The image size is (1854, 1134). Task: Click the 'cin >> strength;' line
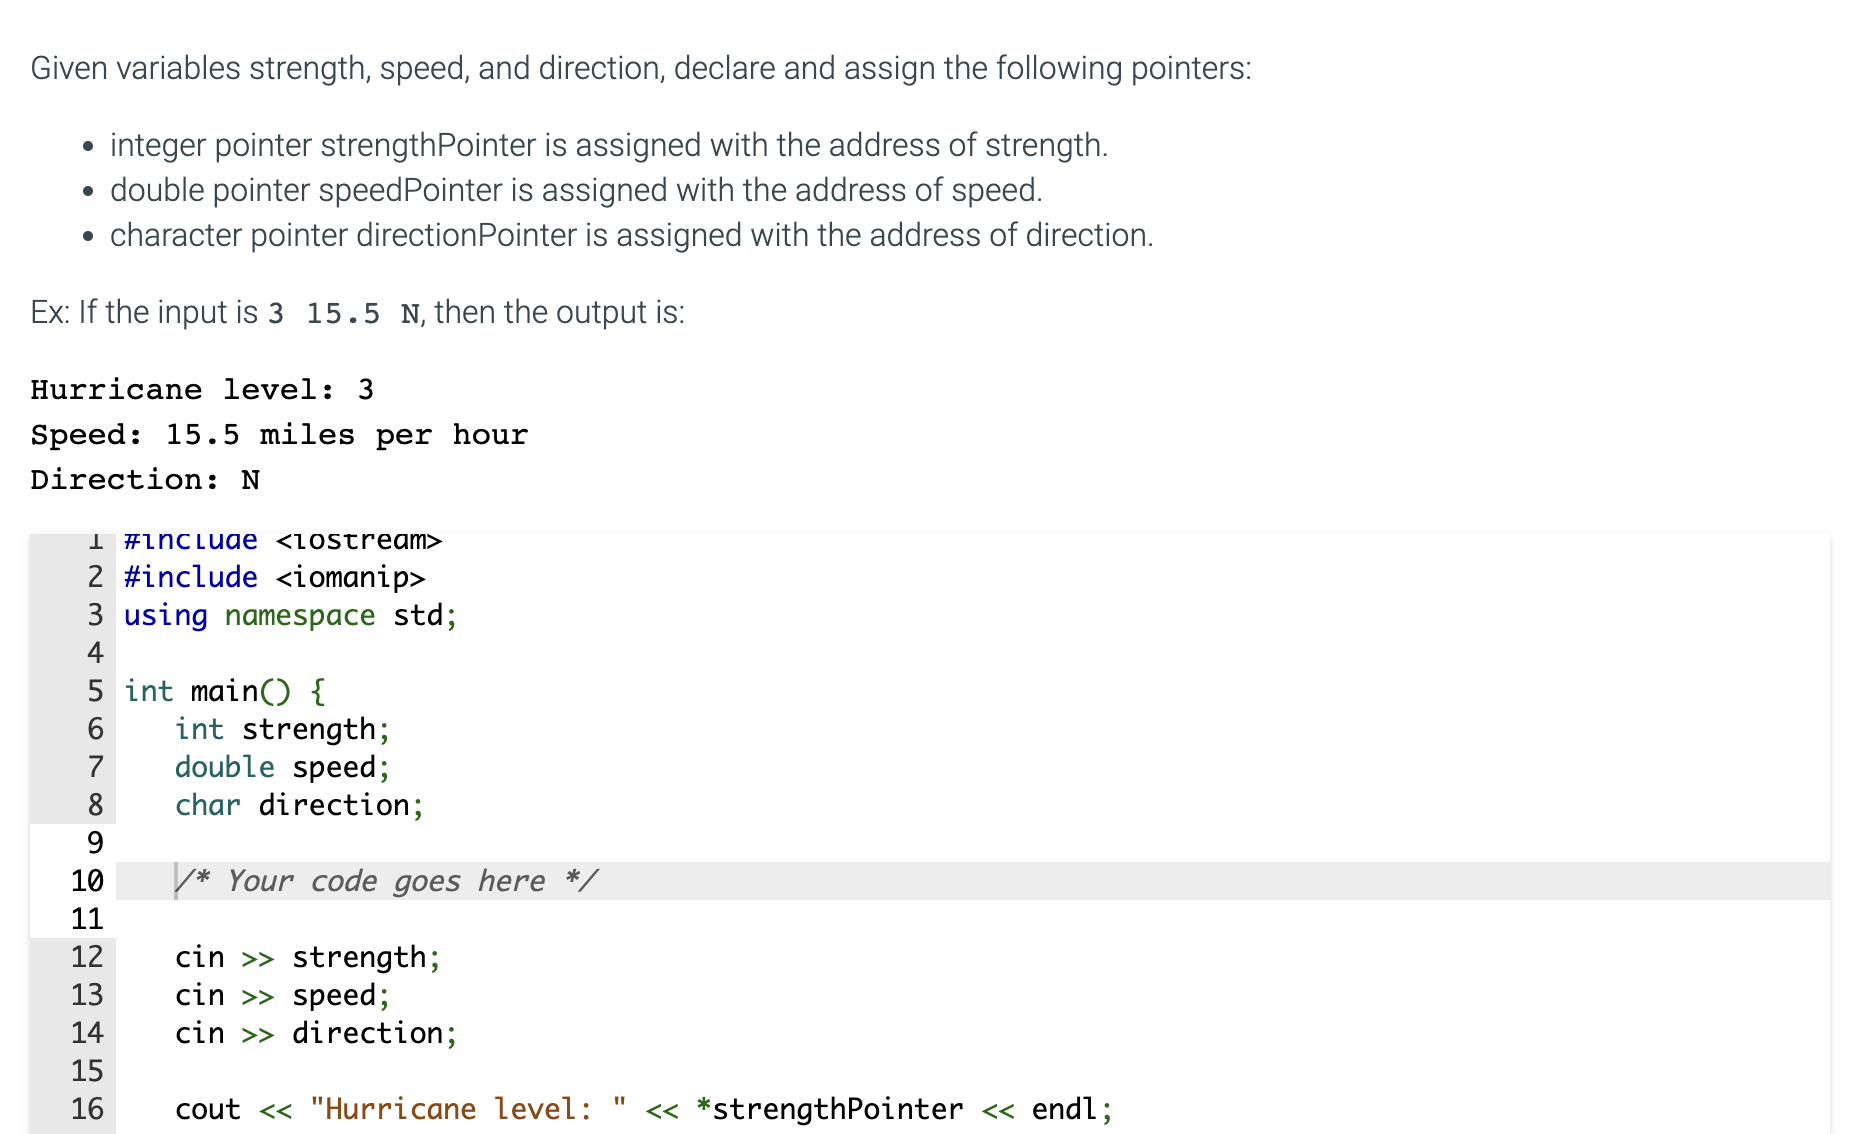tap(307, 957)
